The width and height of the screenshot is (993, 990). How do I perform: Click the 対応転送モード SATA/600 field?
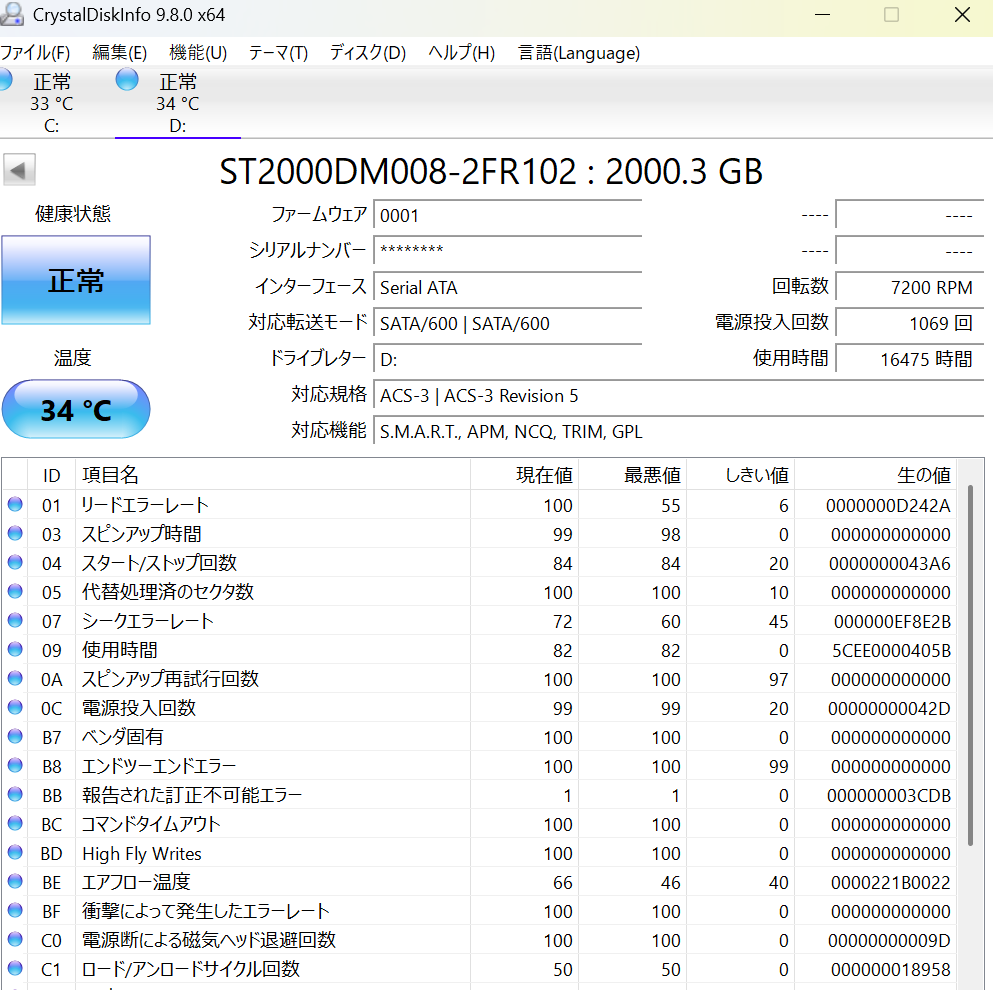pos(508,323)
